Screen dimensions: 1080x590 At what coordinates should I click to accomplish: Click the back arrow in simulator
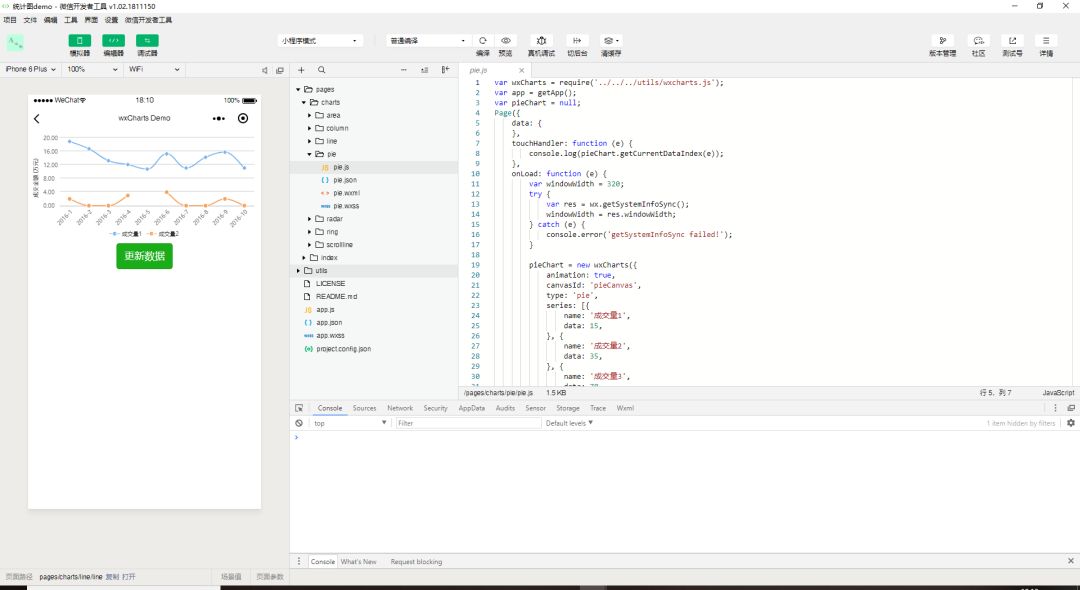[x=37, y=118]
